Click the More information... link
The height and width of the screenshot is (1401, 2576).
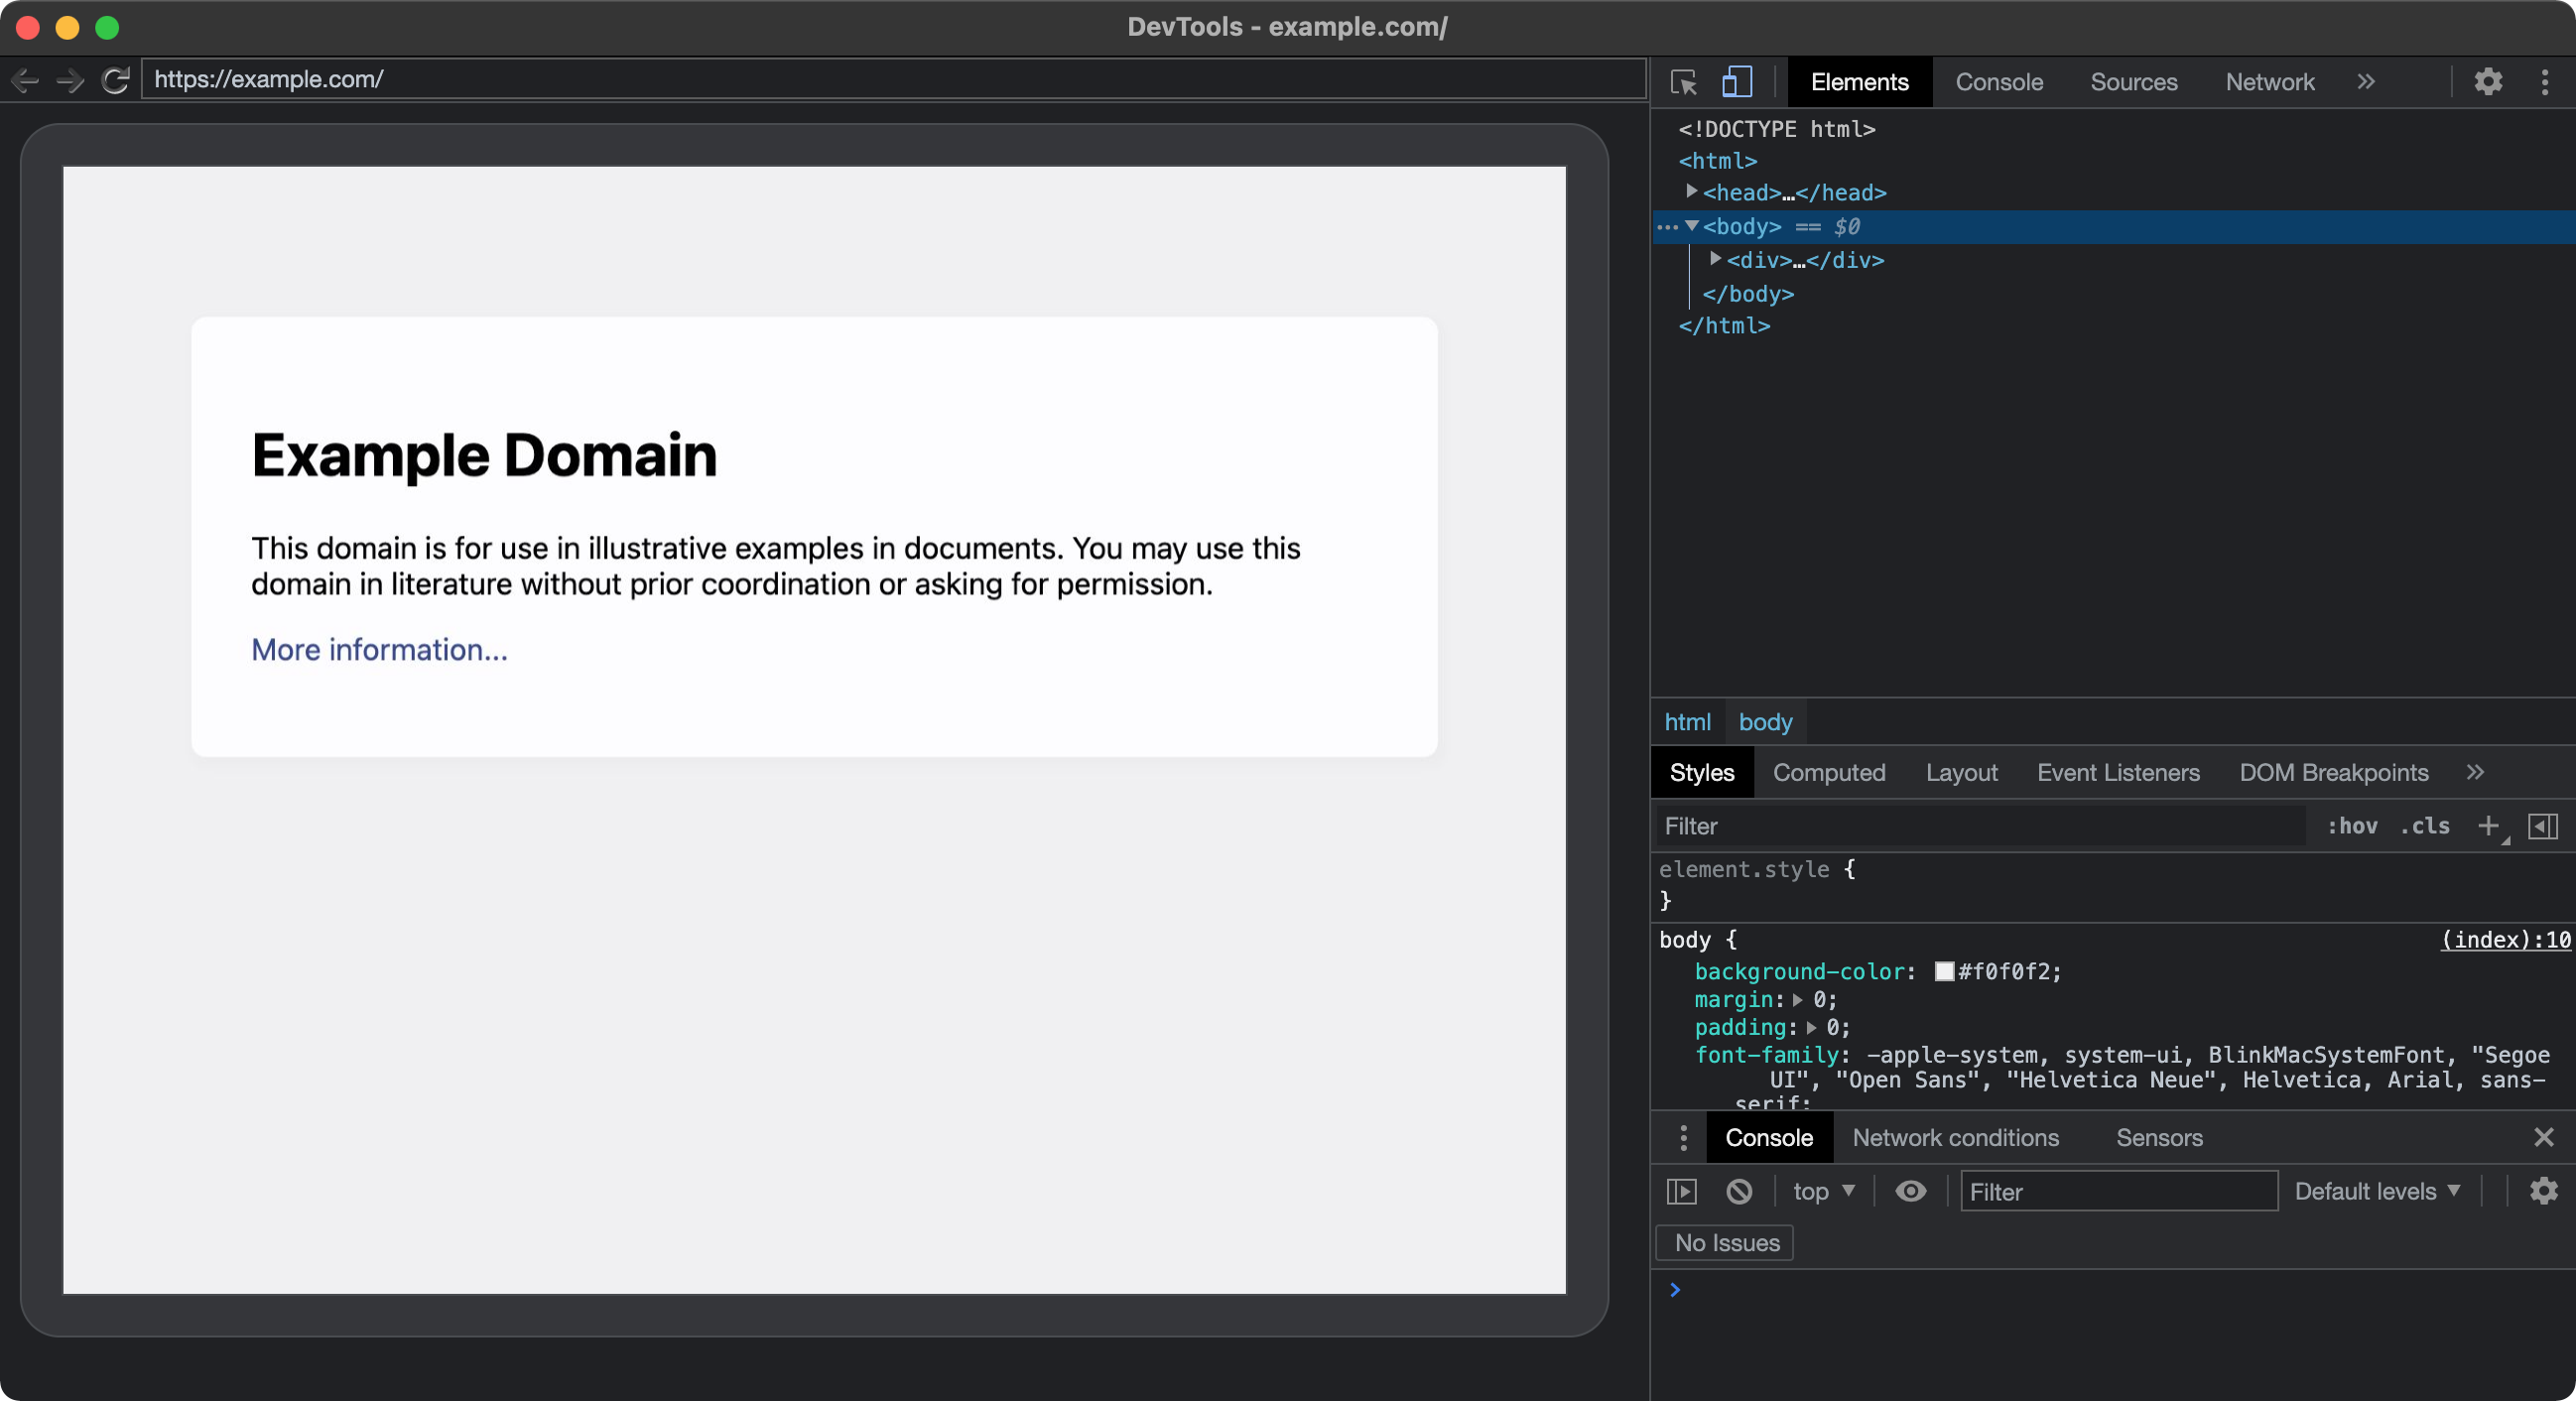click(x=379, y=650)
